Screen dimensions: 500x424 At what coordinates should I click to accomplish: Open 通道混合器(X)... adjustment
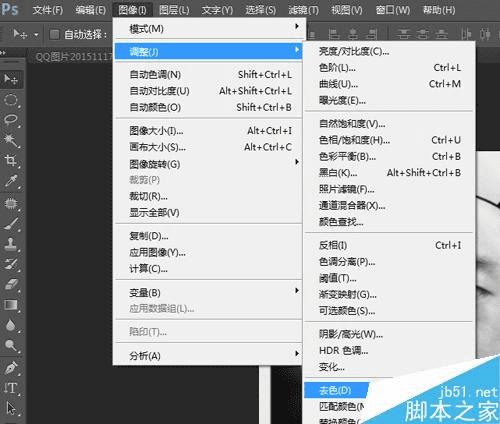[x=389, y=205]
